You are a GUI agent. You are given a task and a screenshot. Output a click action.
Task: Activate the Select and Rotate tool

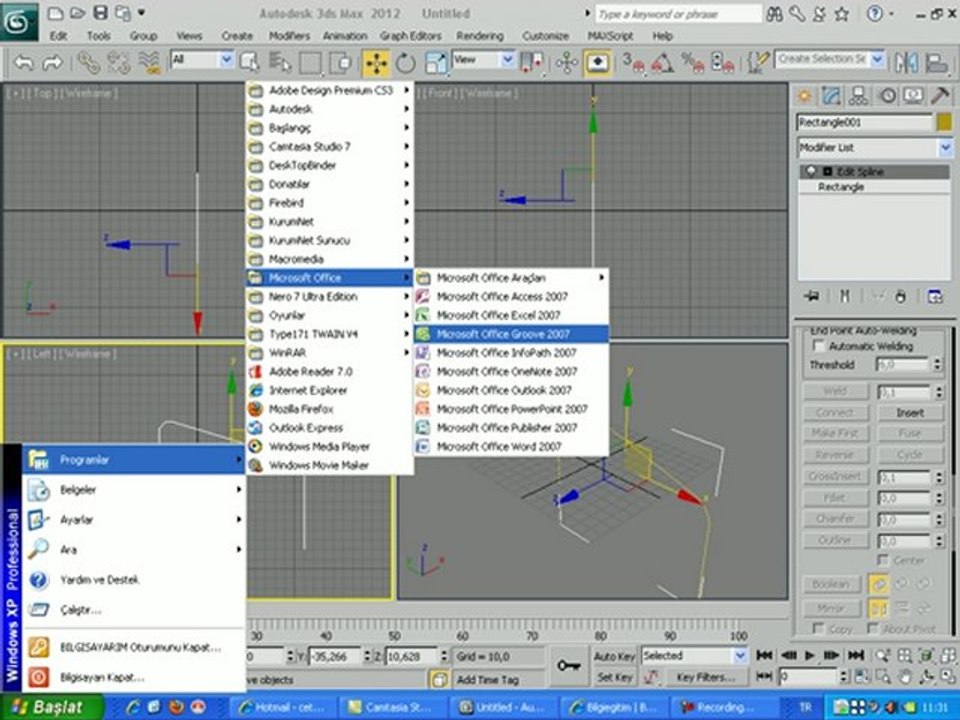[405, 62]
